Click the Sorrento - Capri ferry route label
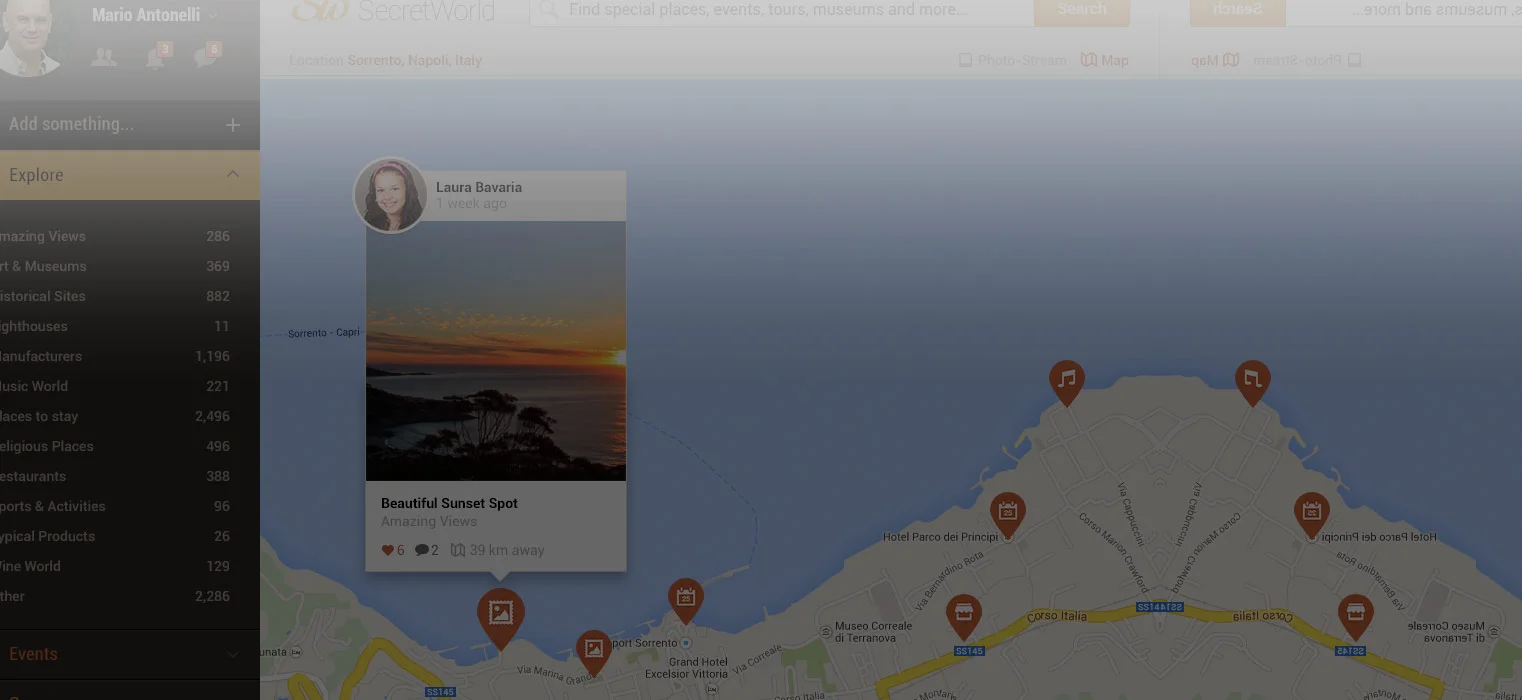The image size is (1522, 700). 323,333
